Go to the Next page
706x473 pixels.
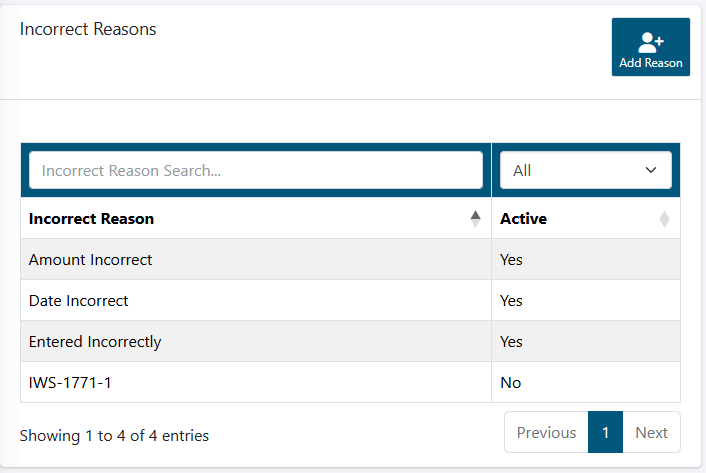[651, 432]
